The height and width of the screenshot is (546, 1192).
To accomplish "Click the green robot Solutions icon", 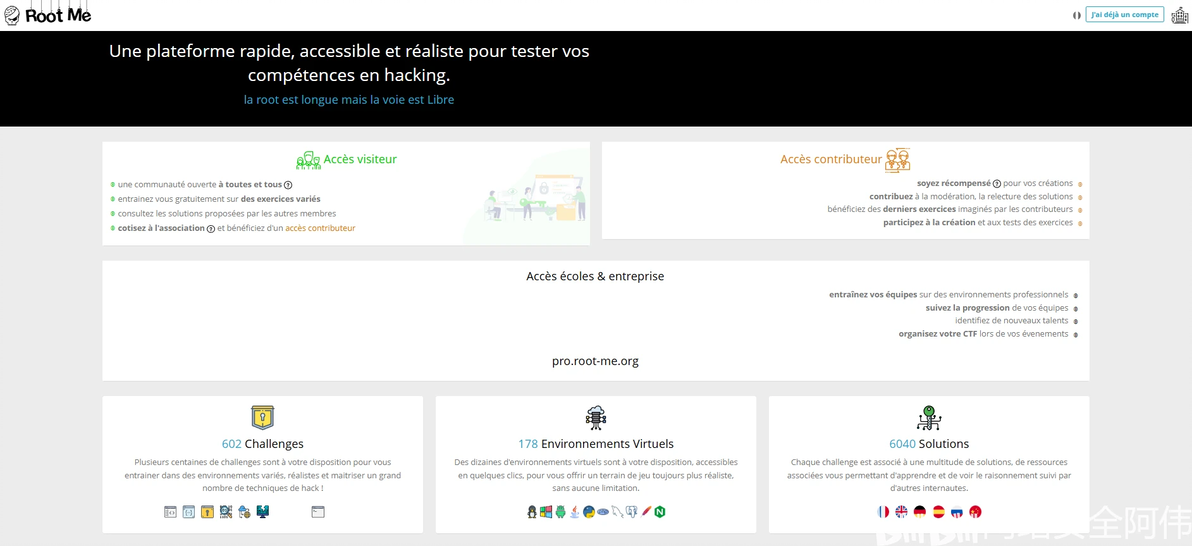I will click(x=929, y=417).
